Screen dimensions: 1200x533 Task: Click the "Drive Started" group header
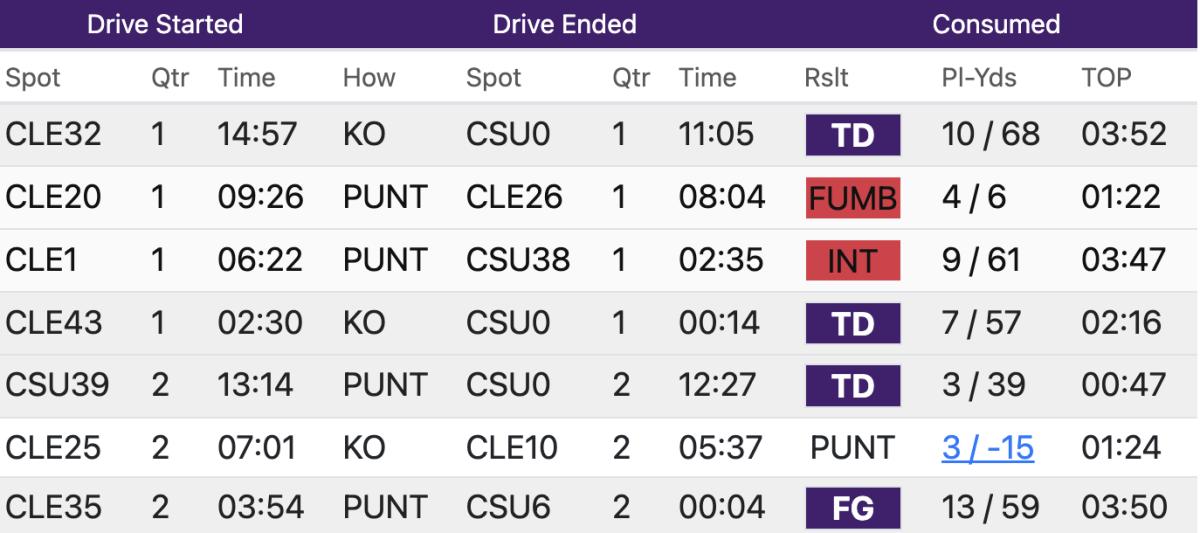click(165, 25)
